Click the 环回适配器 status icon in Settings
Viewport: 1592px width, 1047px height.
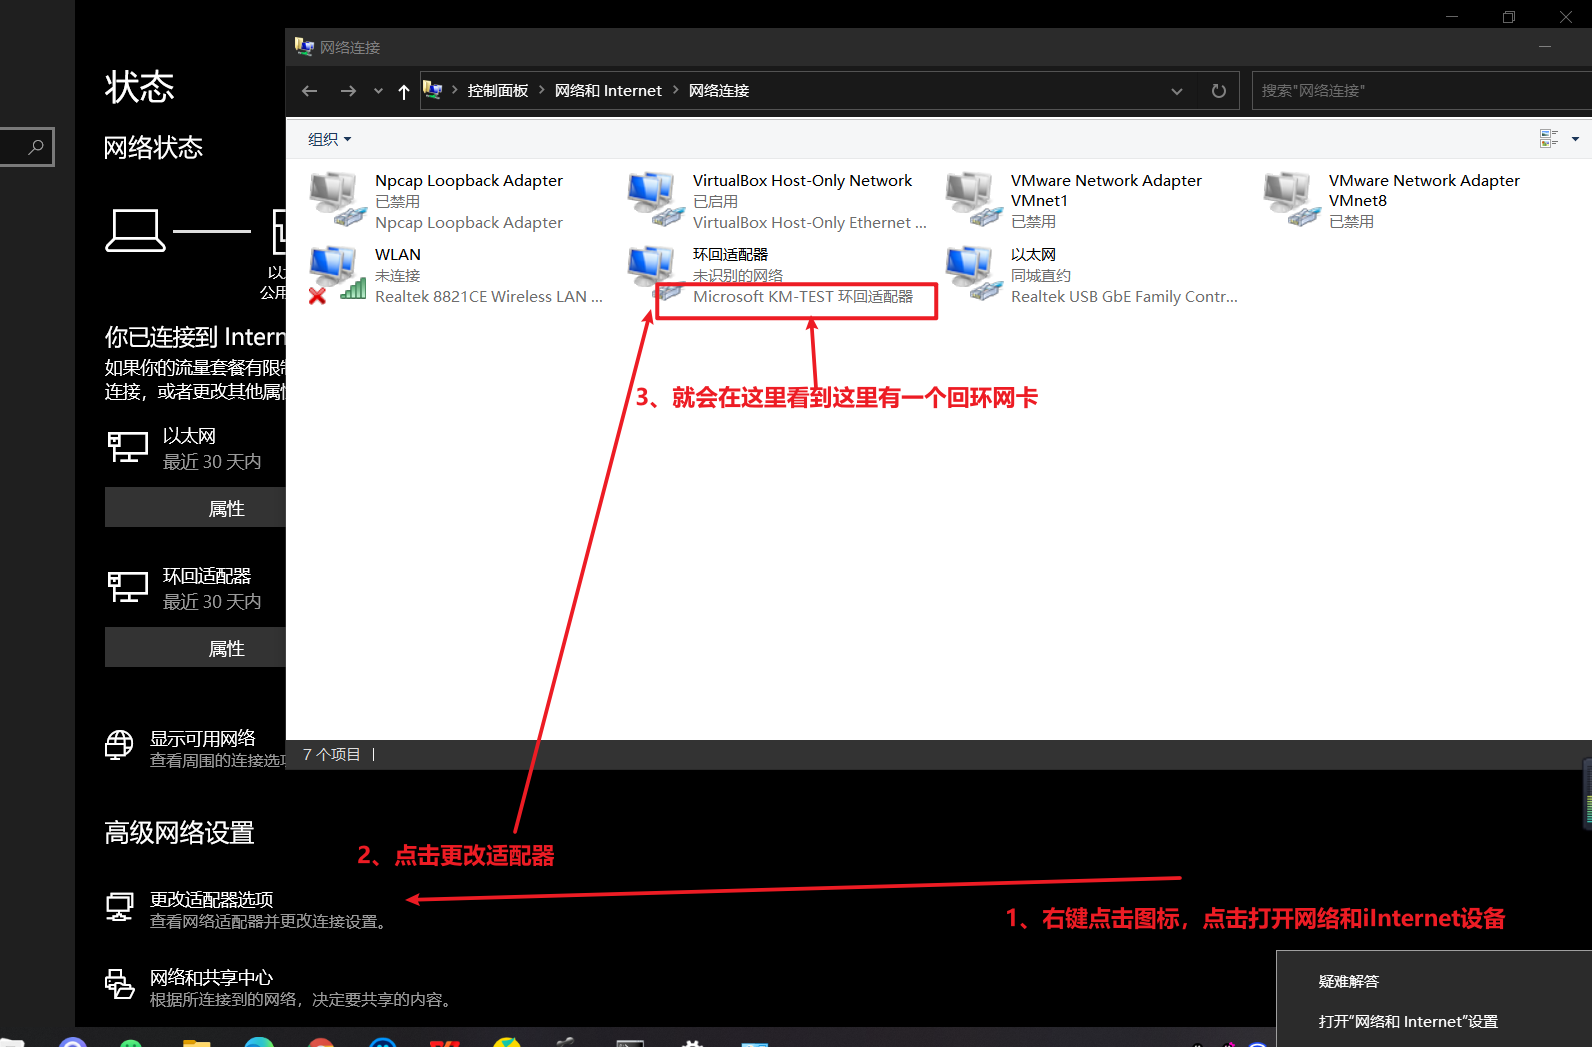[x=128, y=587]
